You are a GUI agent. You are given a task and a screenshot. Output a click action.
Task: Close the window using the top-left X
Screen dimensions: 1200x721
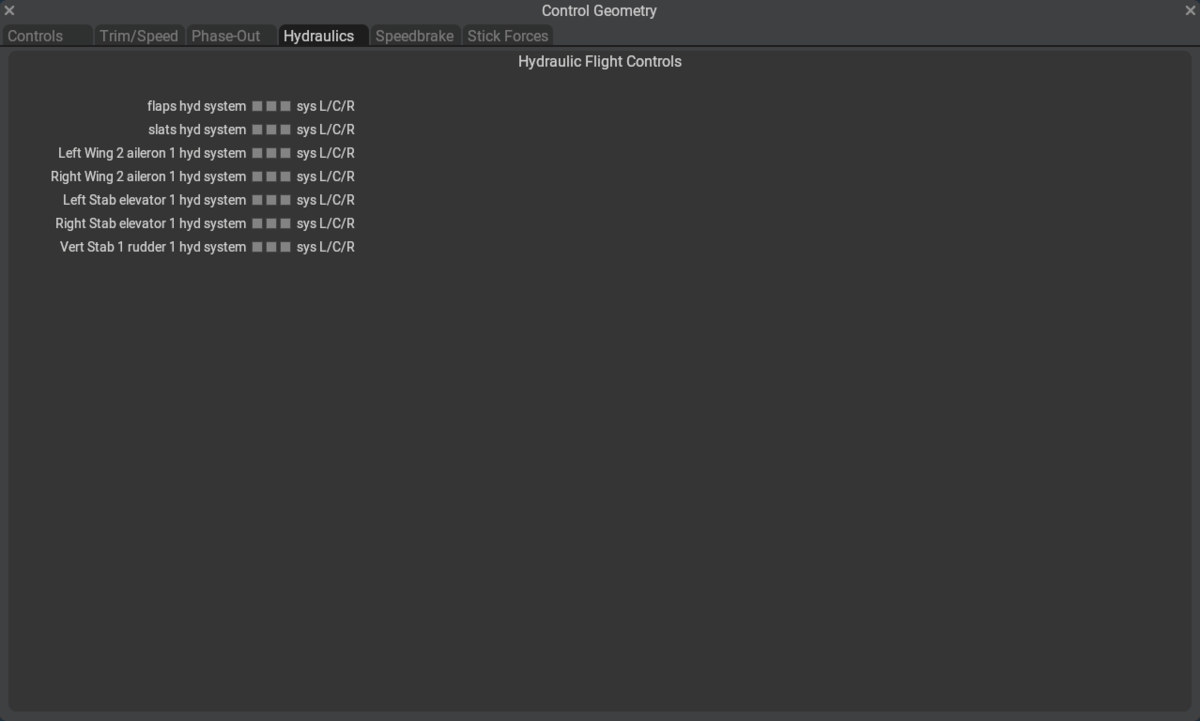(x=10, y=11)
